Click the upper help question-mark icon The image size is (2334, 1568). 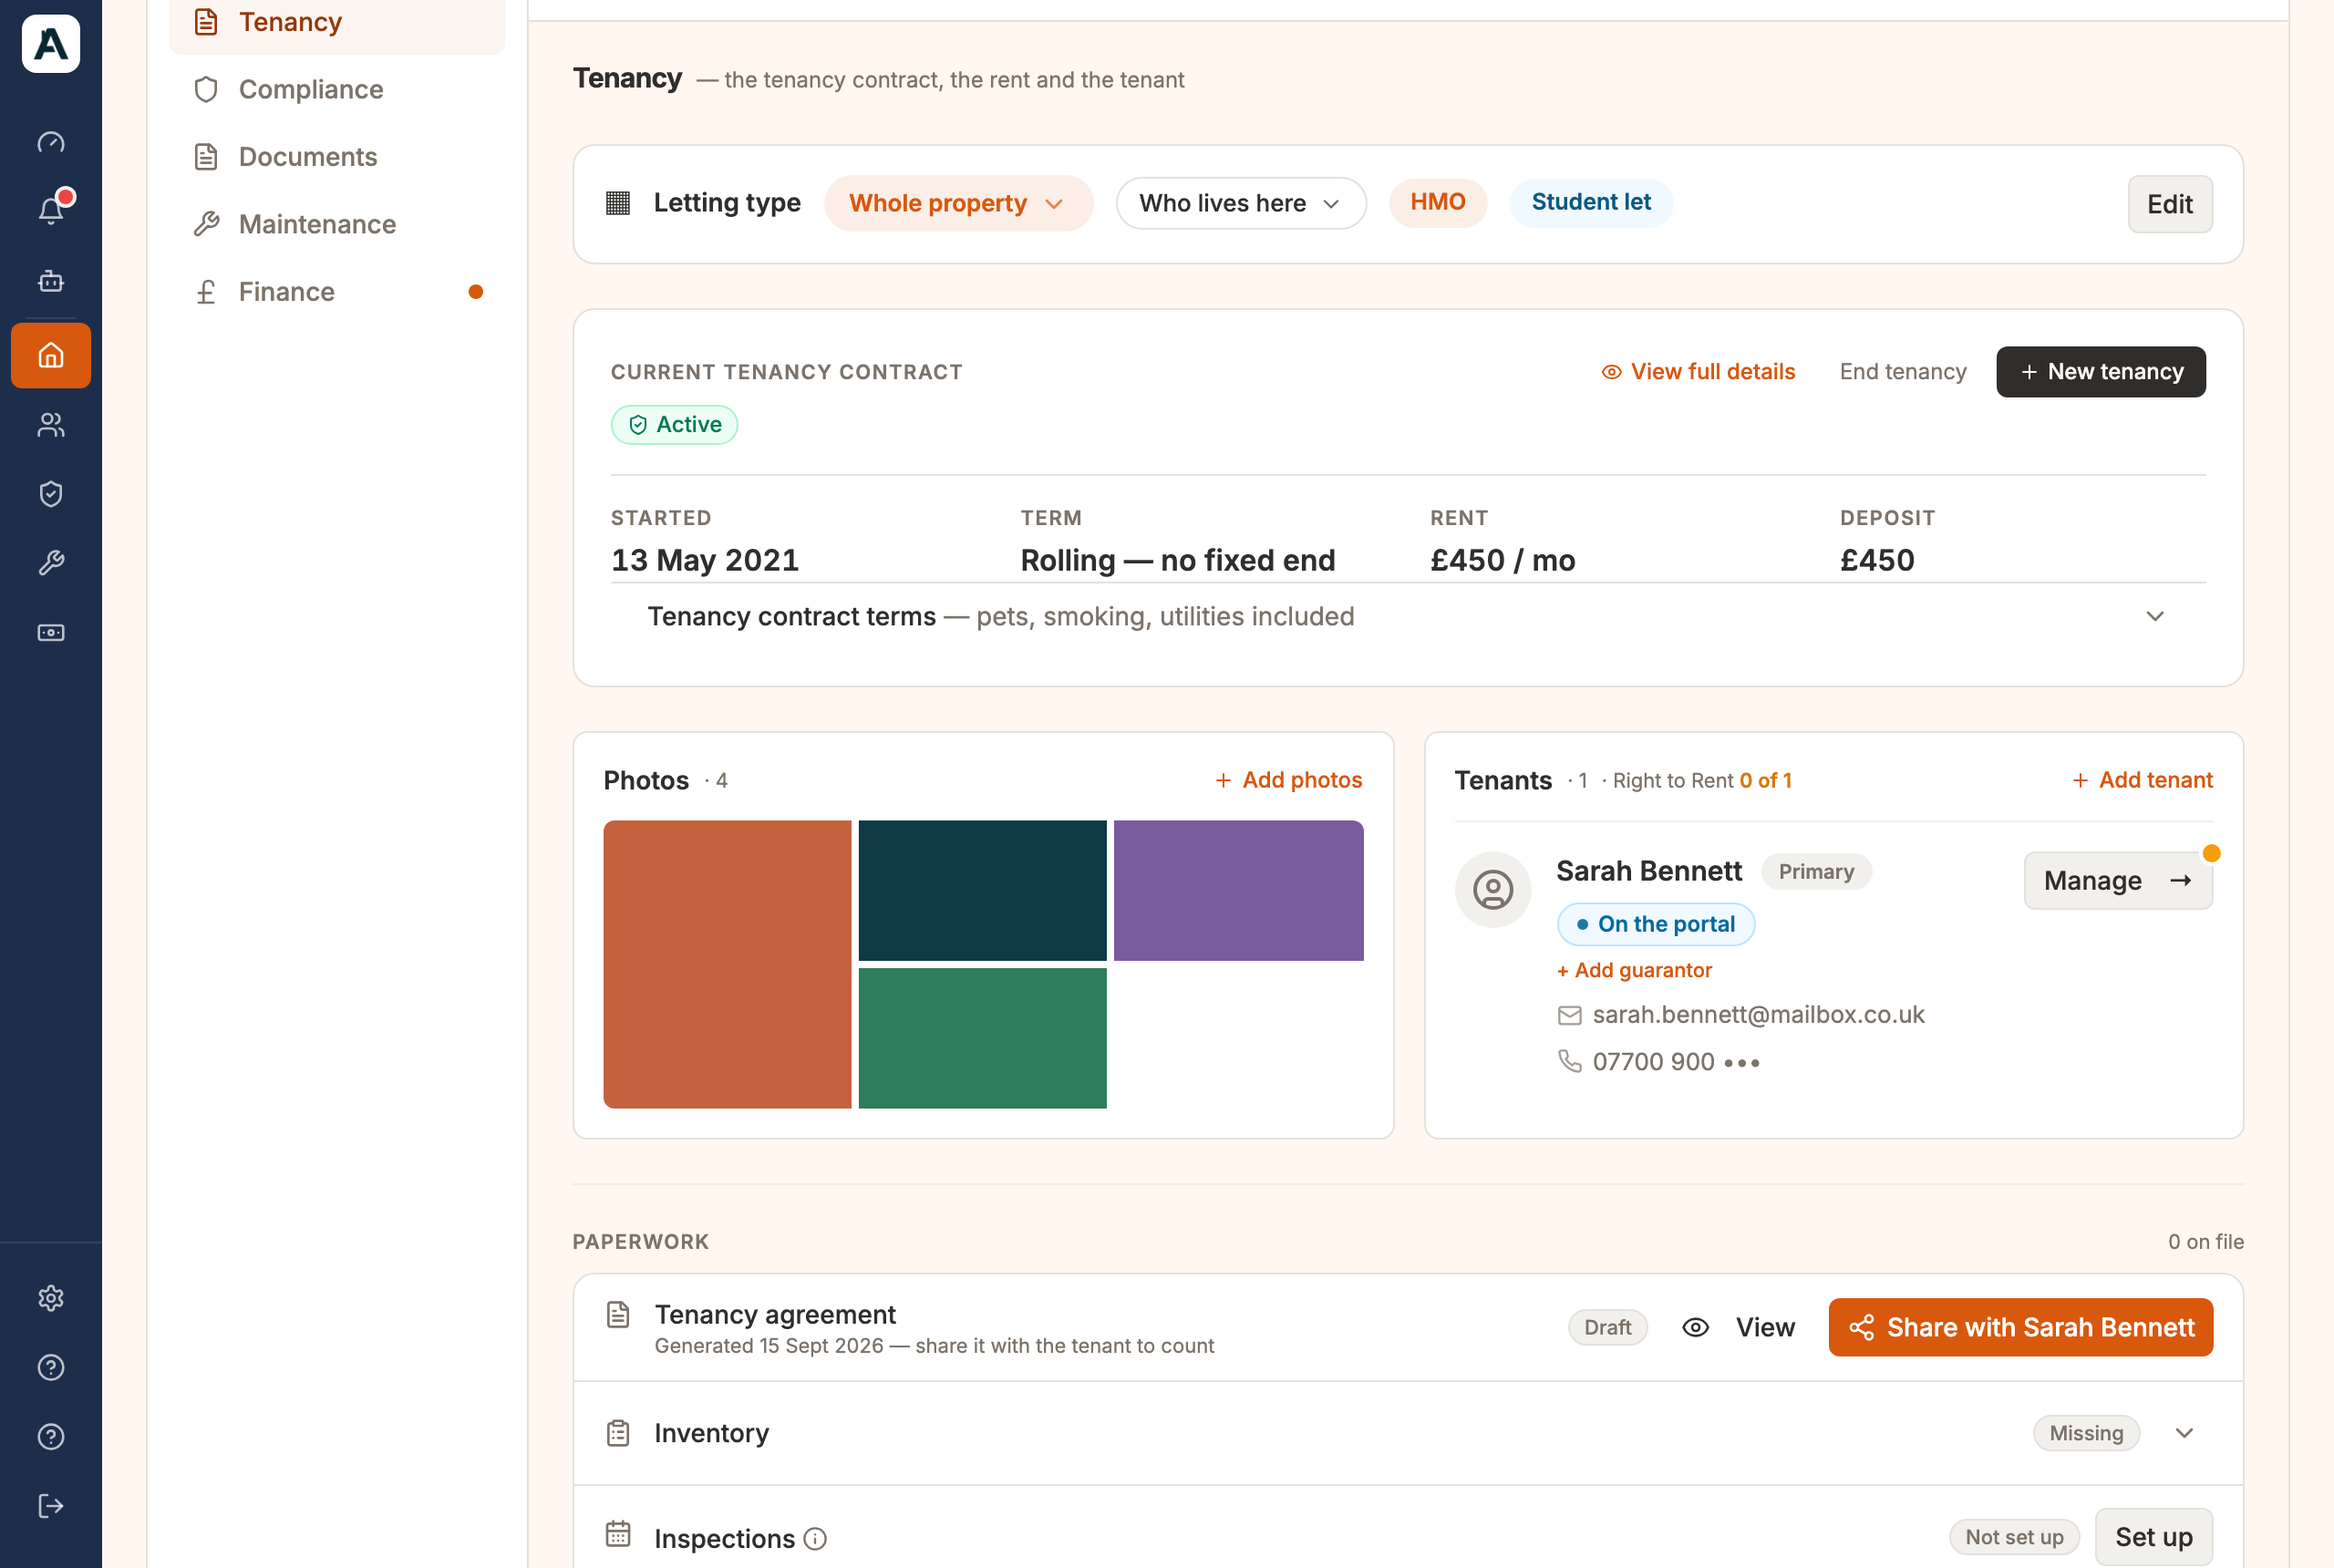point(51,1367)
